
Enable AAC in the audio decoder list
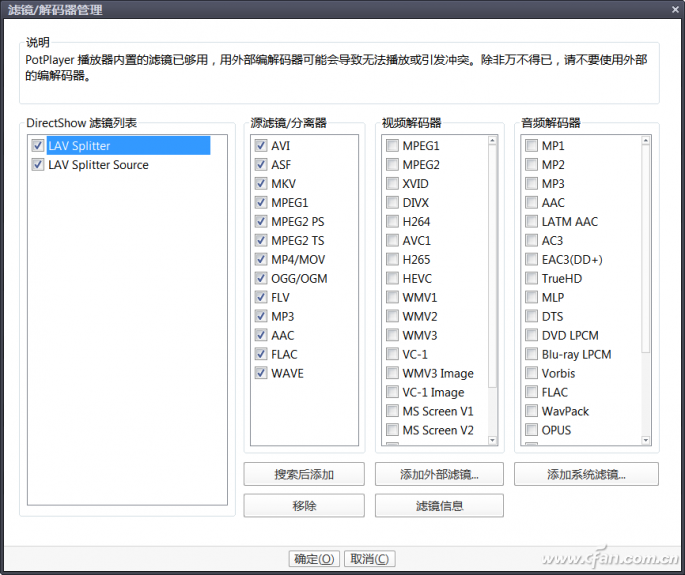pyautogui.click(x=531, y=203)
